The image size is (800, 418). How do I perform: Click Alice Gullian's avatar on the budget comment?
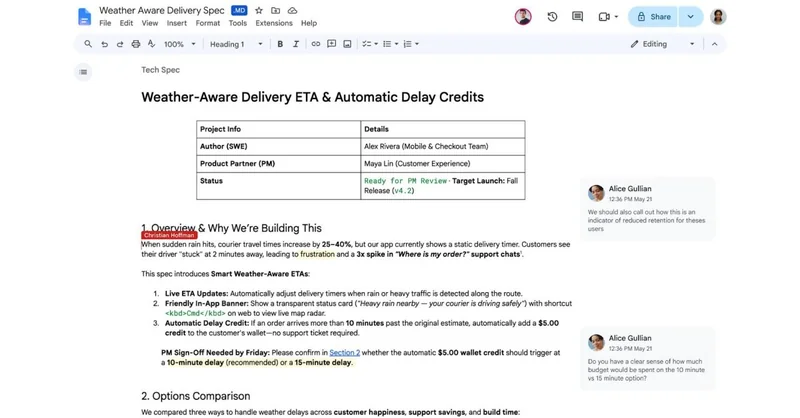click(x=596, y=342)
